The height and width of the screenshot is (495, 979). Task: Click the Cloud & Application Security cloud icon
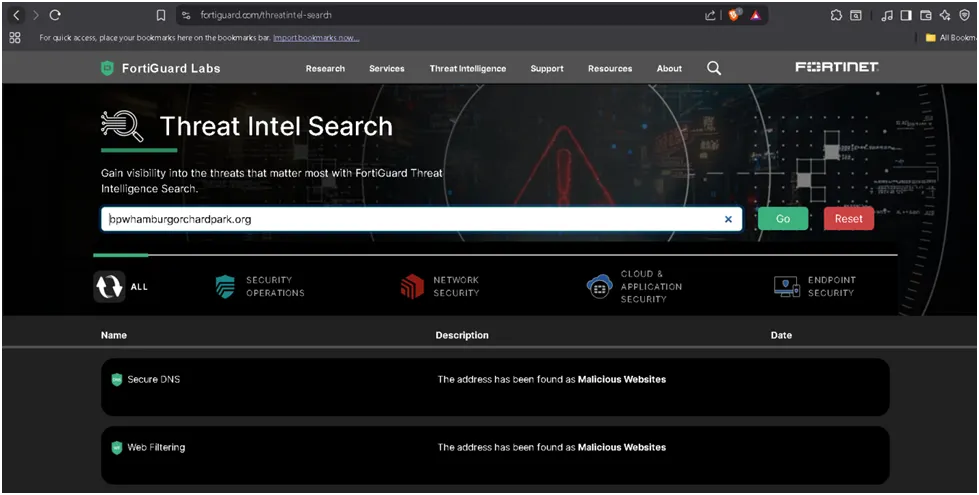click(x=599, y=287)
